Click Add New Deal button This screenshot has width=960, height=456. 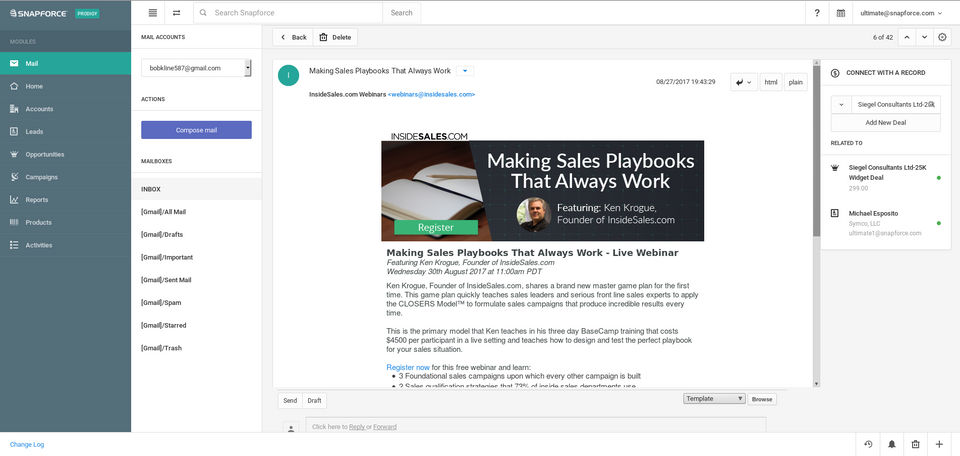885,122
